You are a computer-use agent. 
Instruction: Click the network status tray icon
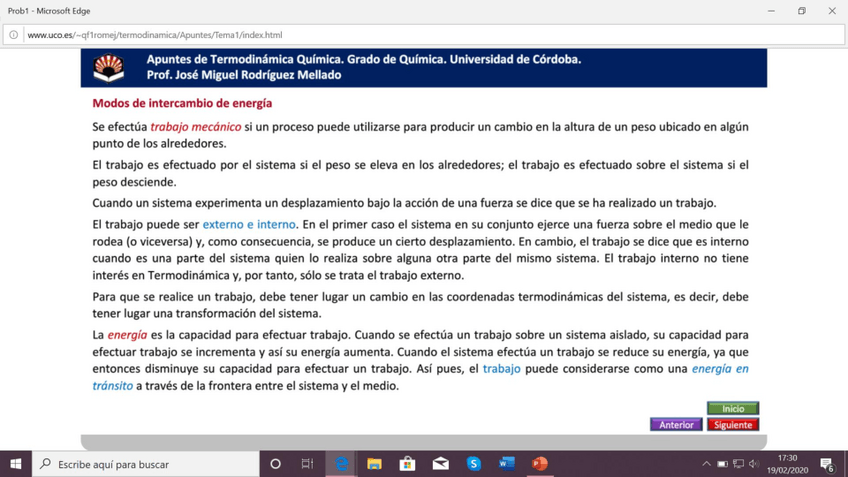[x=738, y=464]
